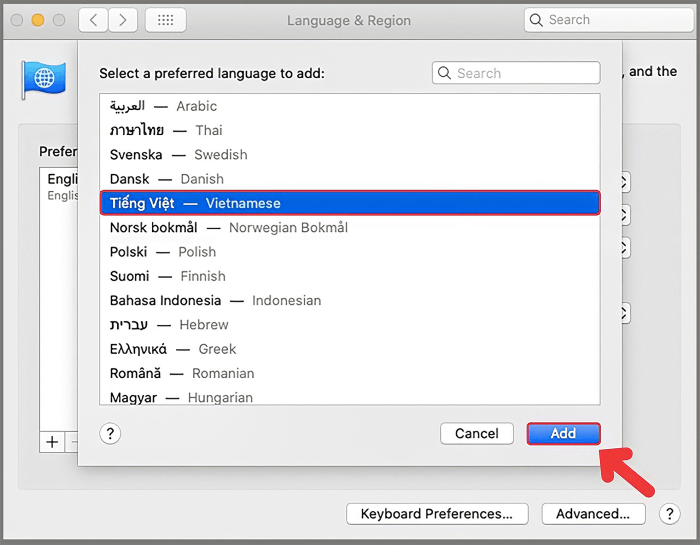Open the Advanced settings
Image resolution: width=700 pixels, height=545 pixels.
click(x=593, y=514)
